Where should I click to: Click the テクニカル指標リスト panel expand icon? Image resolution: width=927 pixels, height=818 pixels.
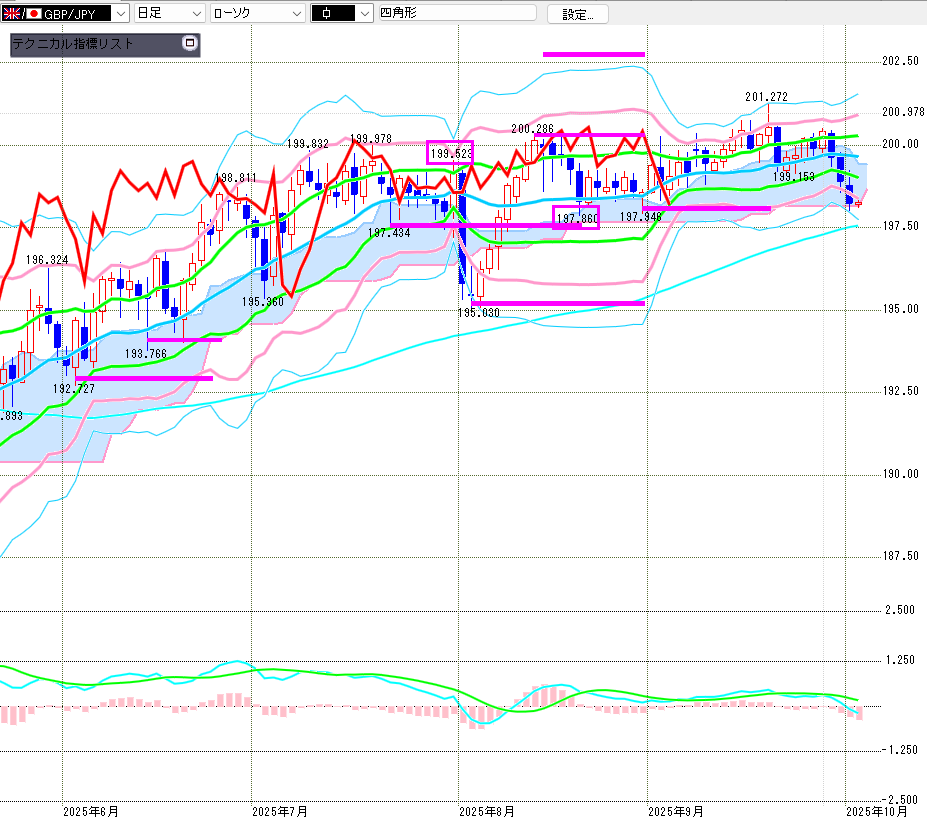189,44
